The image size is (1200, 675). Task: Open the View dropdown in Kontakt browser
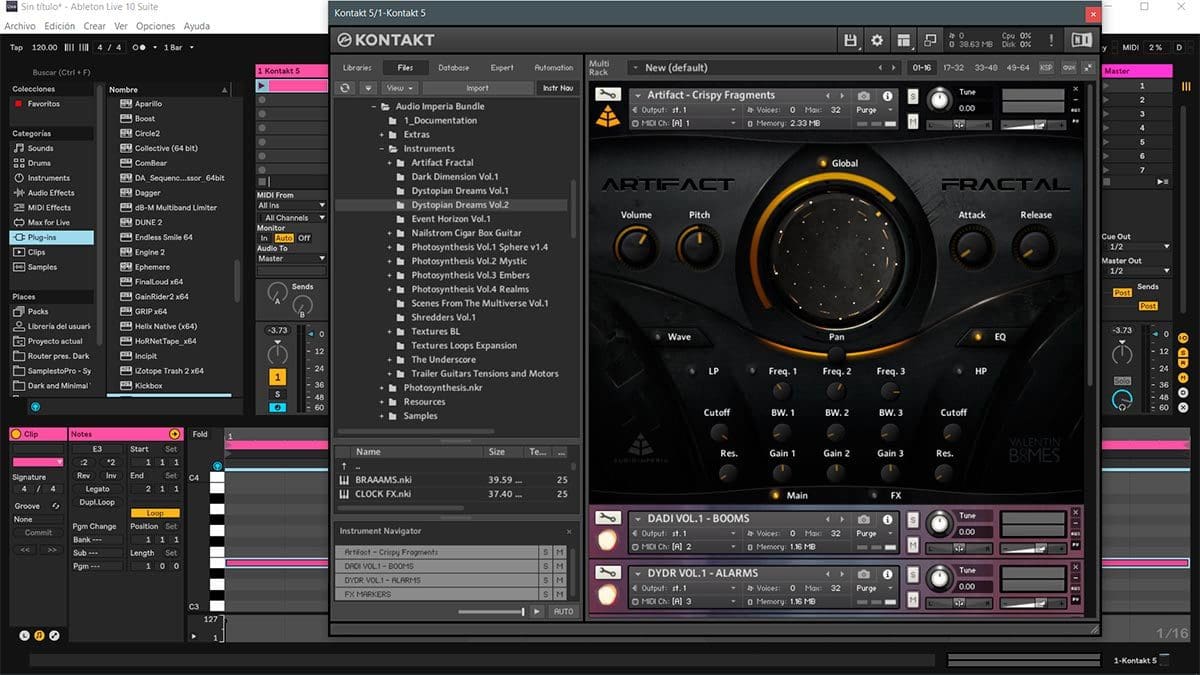[401, 88]
